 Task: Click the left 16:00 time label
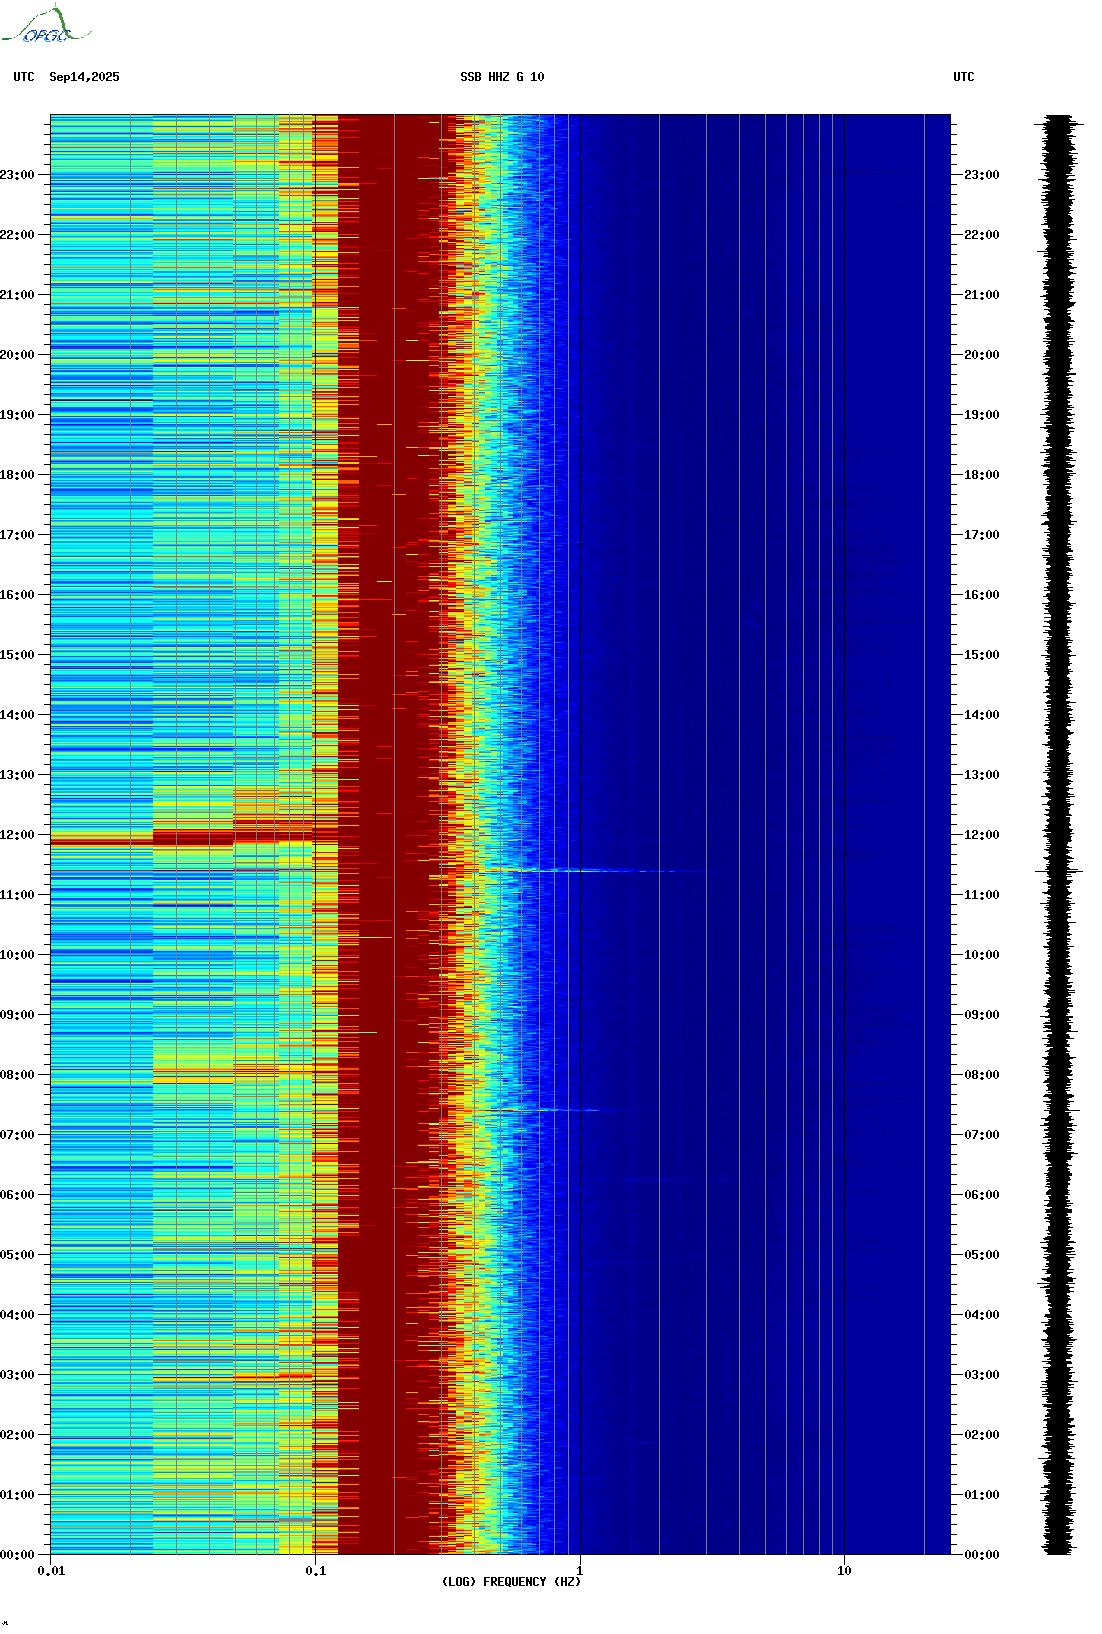pos(17,595)
